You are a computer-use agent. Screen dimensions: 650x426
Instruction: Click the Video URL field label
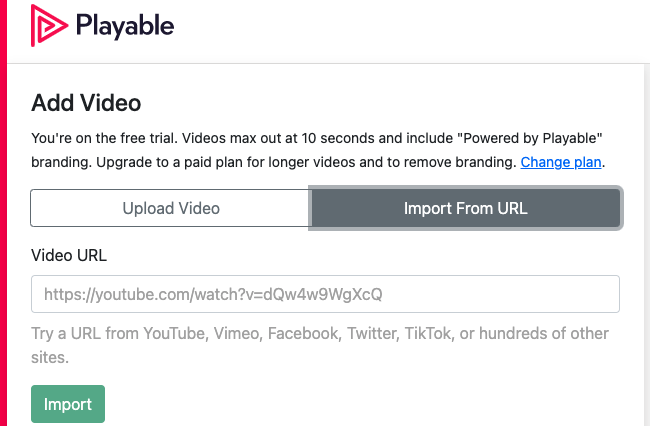pyautogui.click(x=69, y=255)
